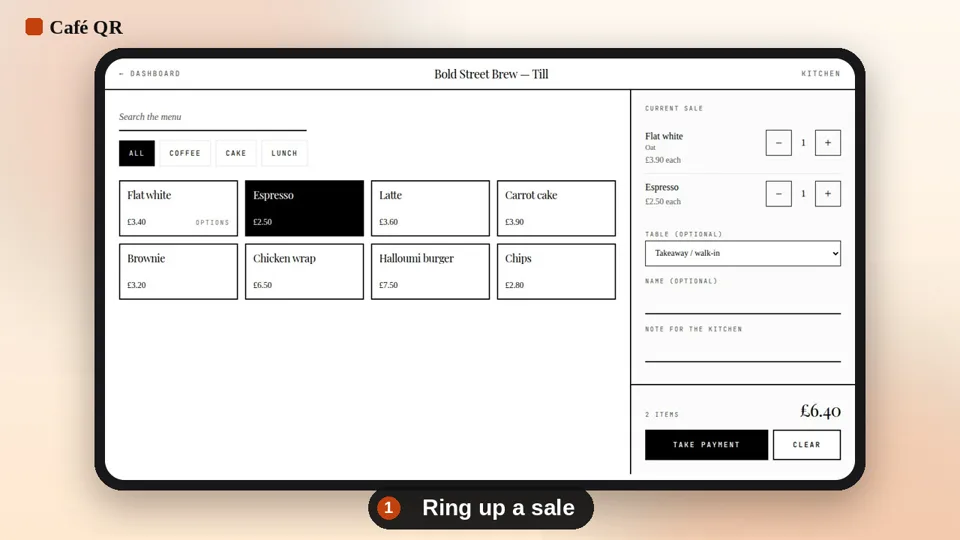
Task: Open the Takeaway / walk-in table dropdown
Action: tap(742, 253)
